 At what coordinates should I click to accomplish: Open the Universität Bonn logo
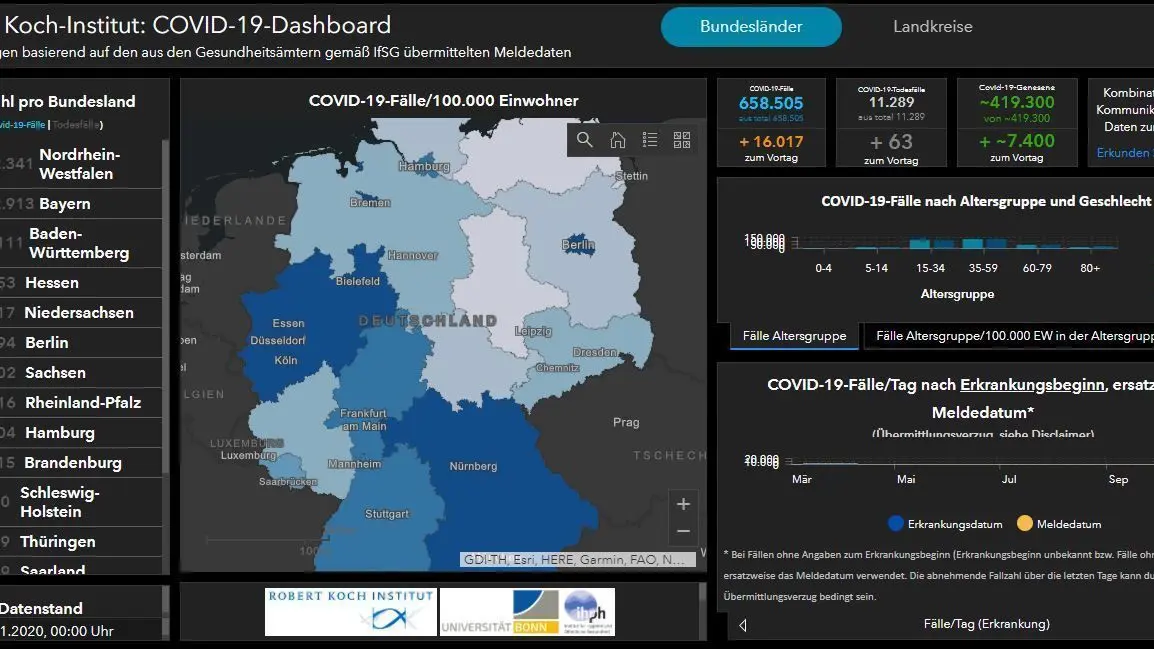point(499,611)
